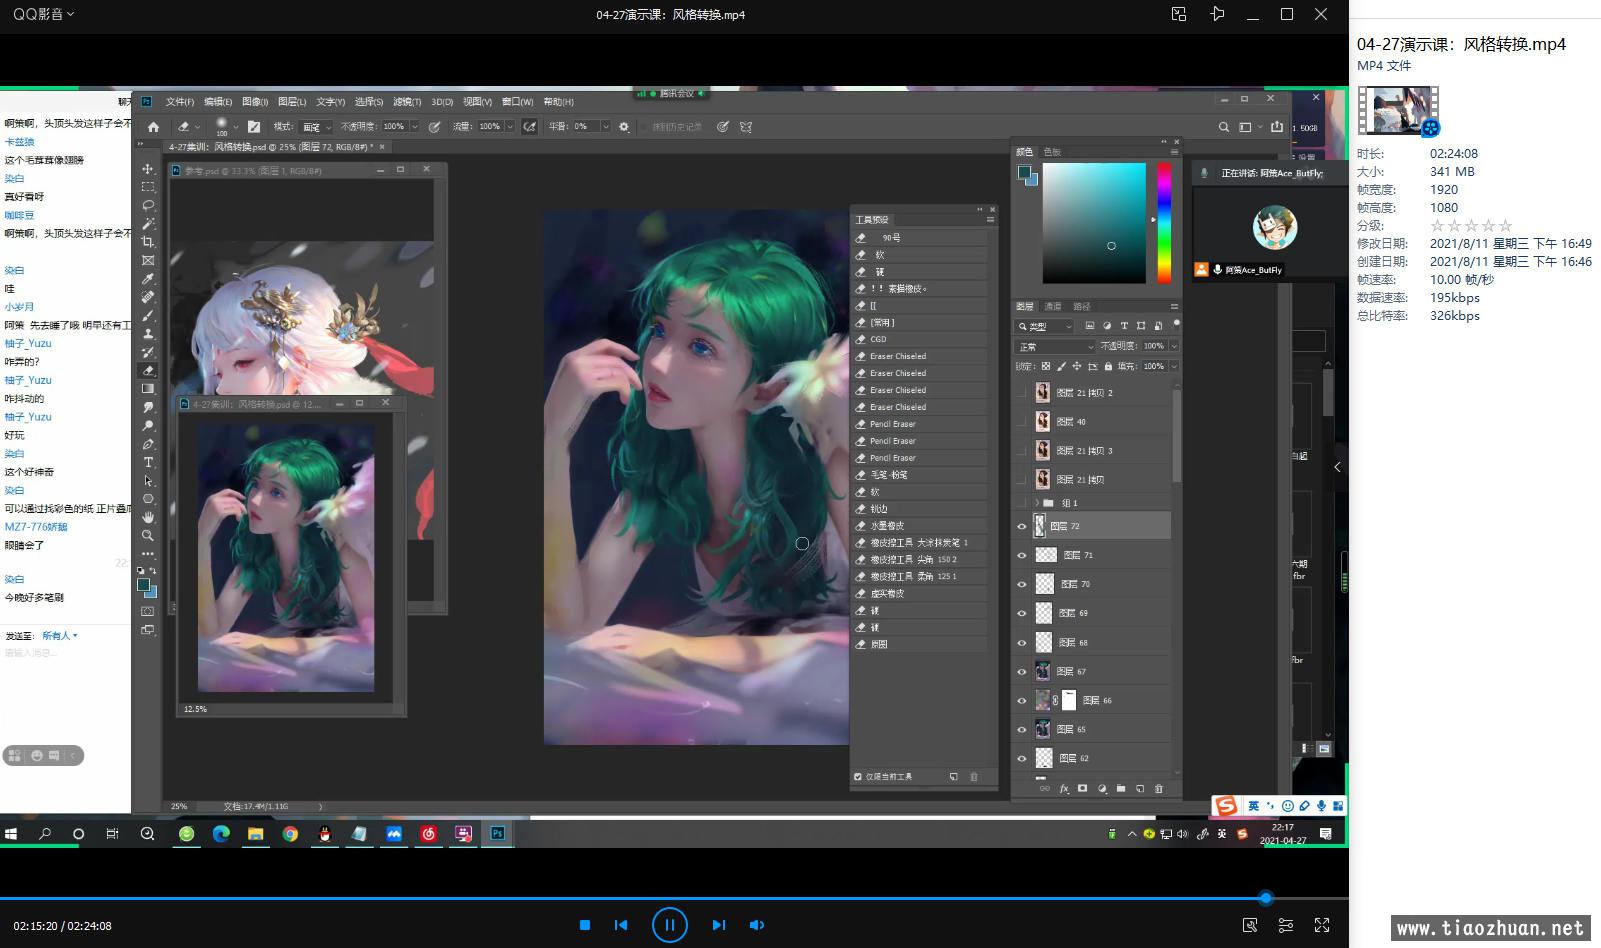This screenshot has height=948, width=1601.
Task: Uncheck the 仅限当前工具 checkbox
Action: point(858,777)
